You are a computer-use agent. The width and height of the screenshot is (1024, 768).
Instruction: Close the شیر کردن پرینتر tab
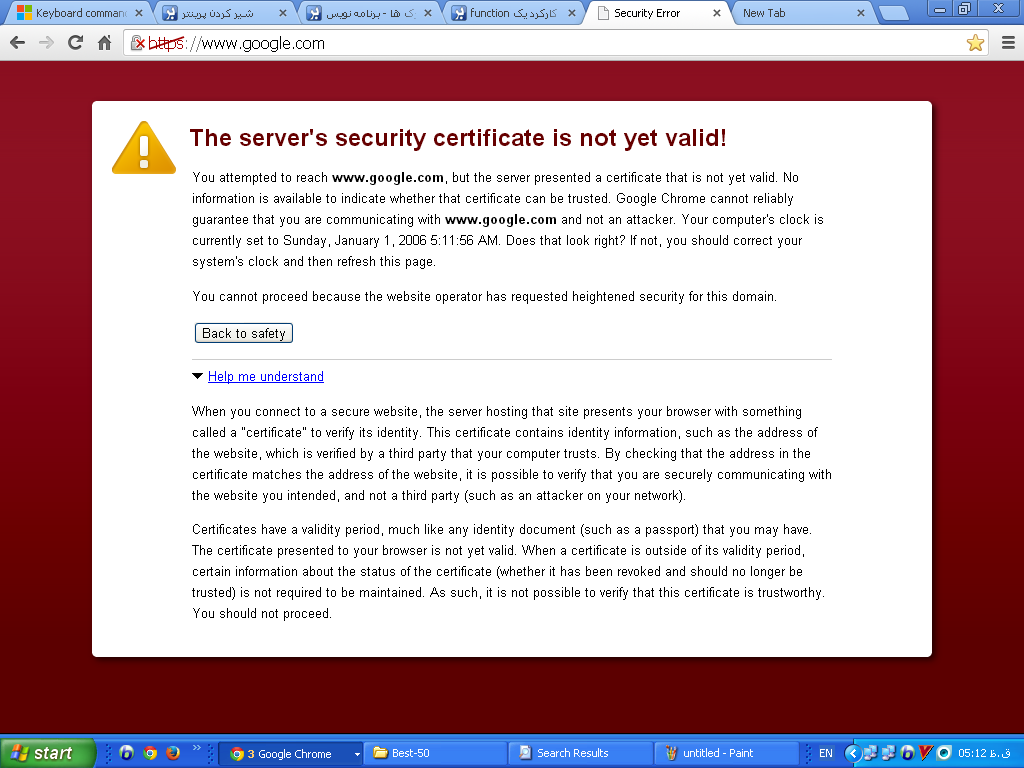pos(283,13)
